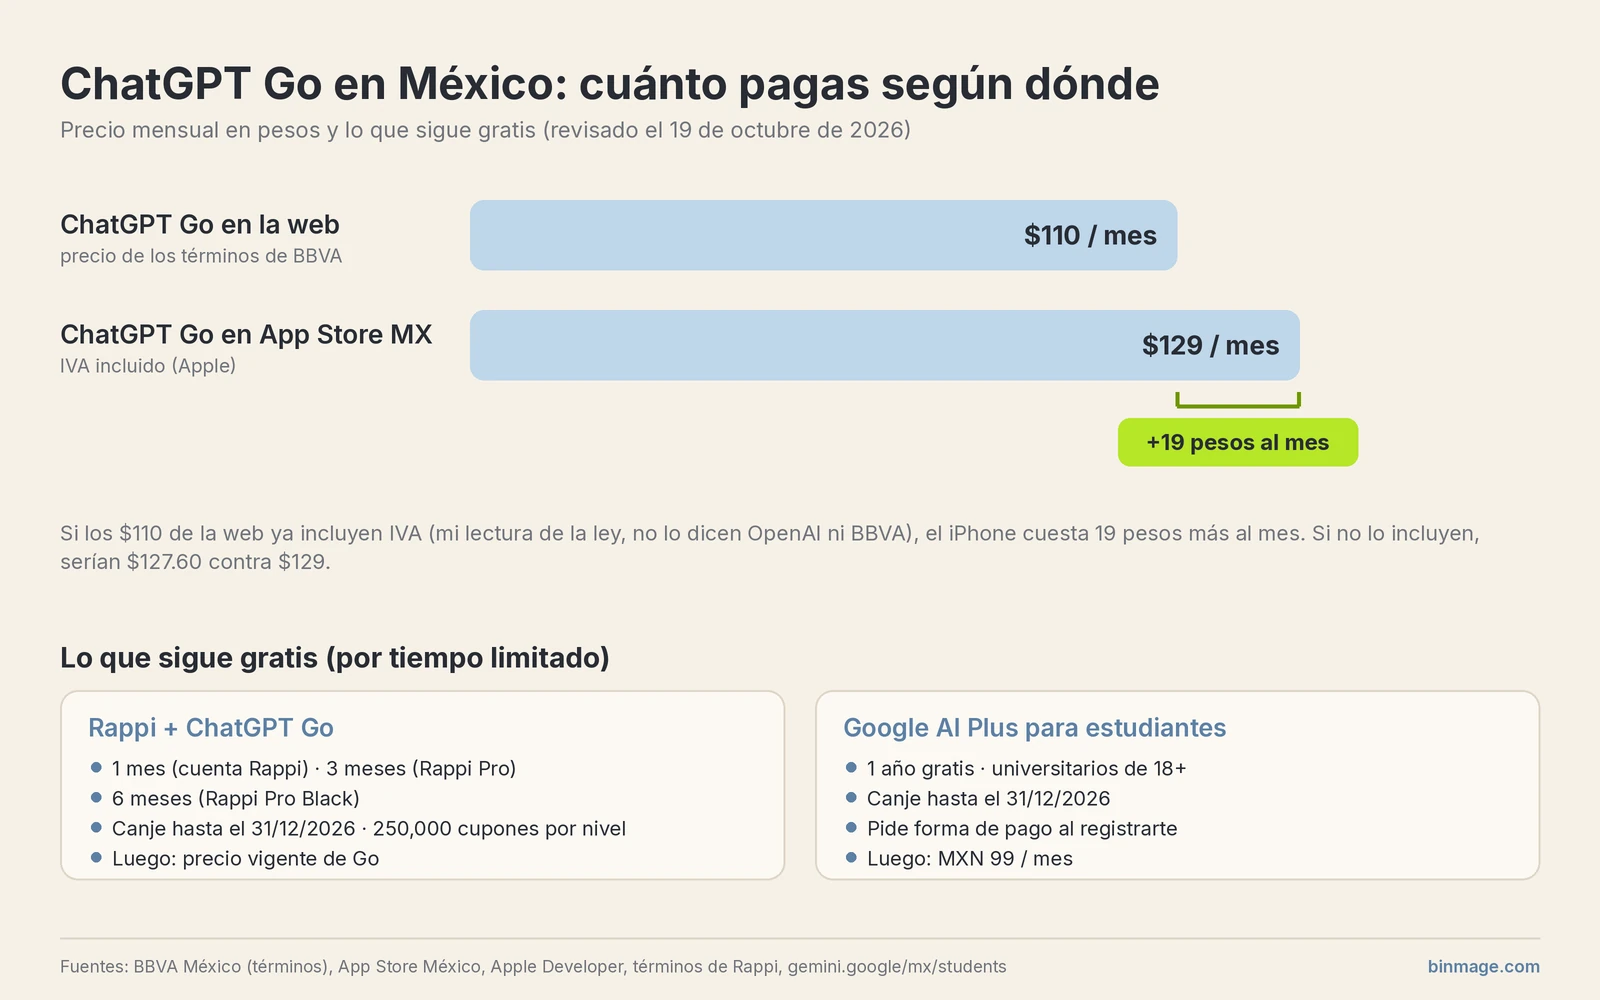Click '1 año gratis · universitarios de 18+'
This screenshot has width=1600, height=1000.
(x=1027, y=768)
